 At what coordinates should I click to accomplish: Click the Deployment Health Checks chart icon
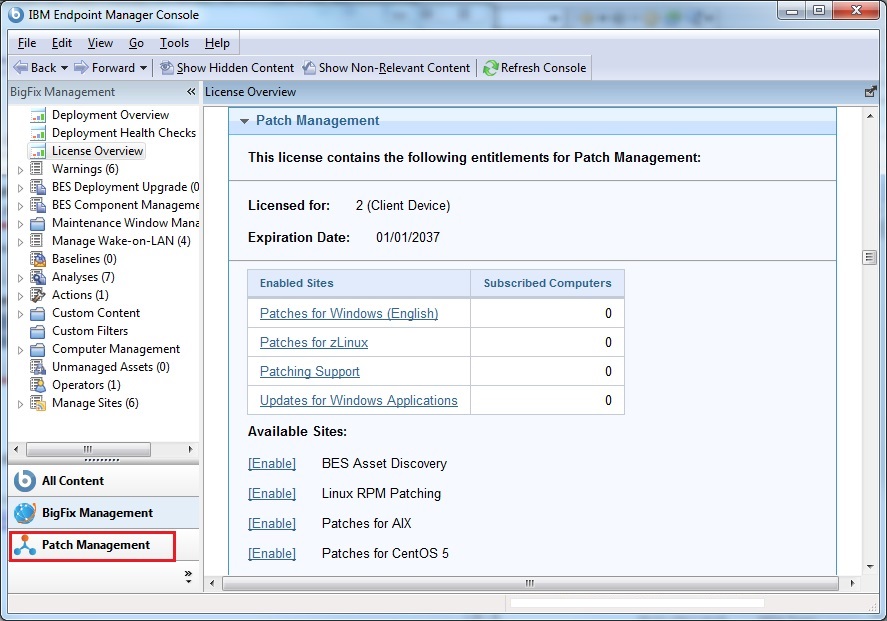click(38, 133)
